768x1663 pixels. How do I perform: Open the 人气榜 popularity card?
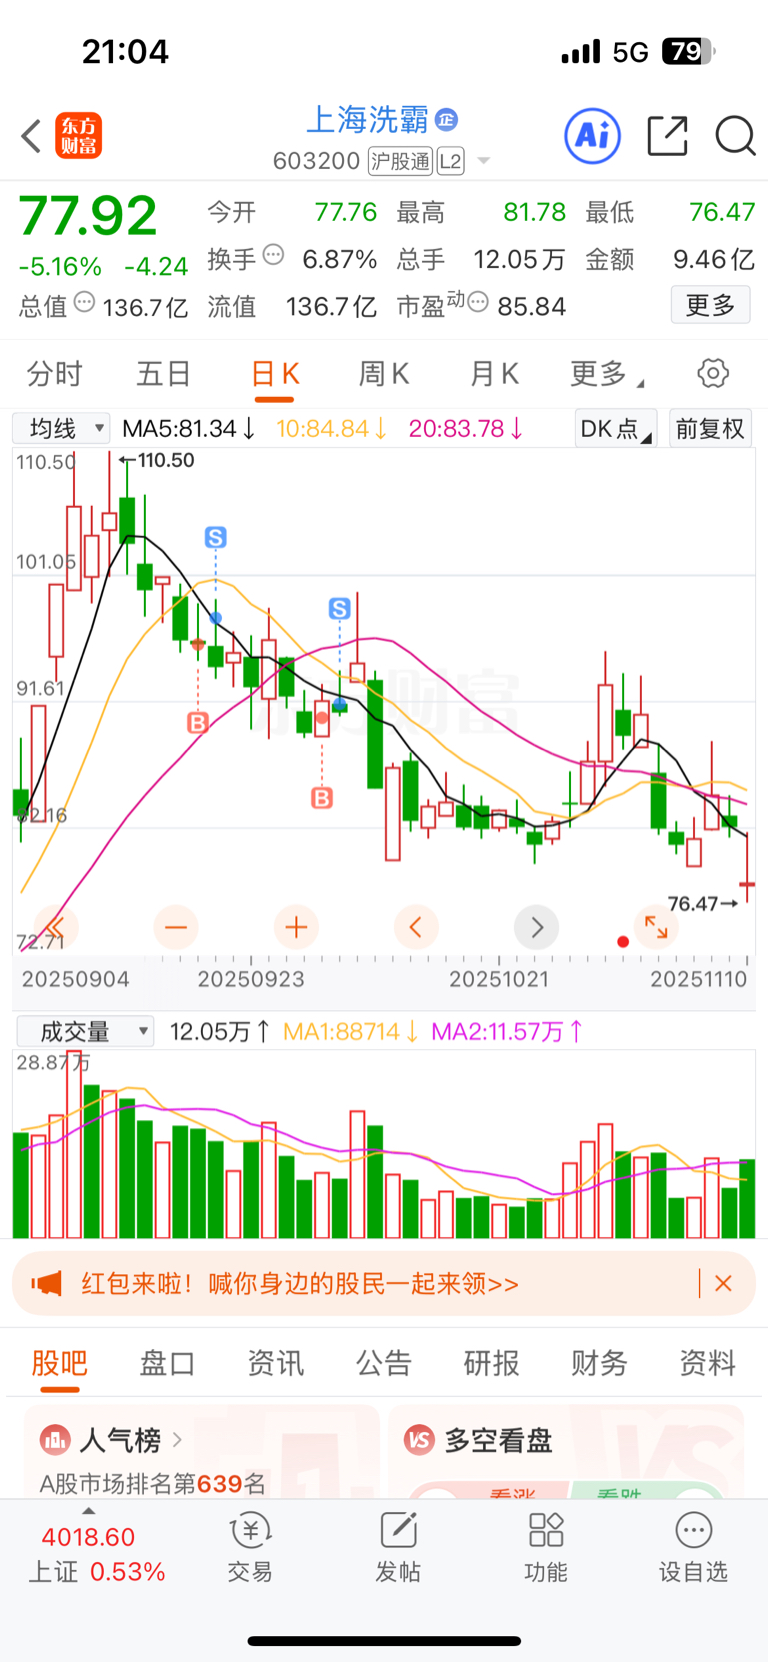201,1451
